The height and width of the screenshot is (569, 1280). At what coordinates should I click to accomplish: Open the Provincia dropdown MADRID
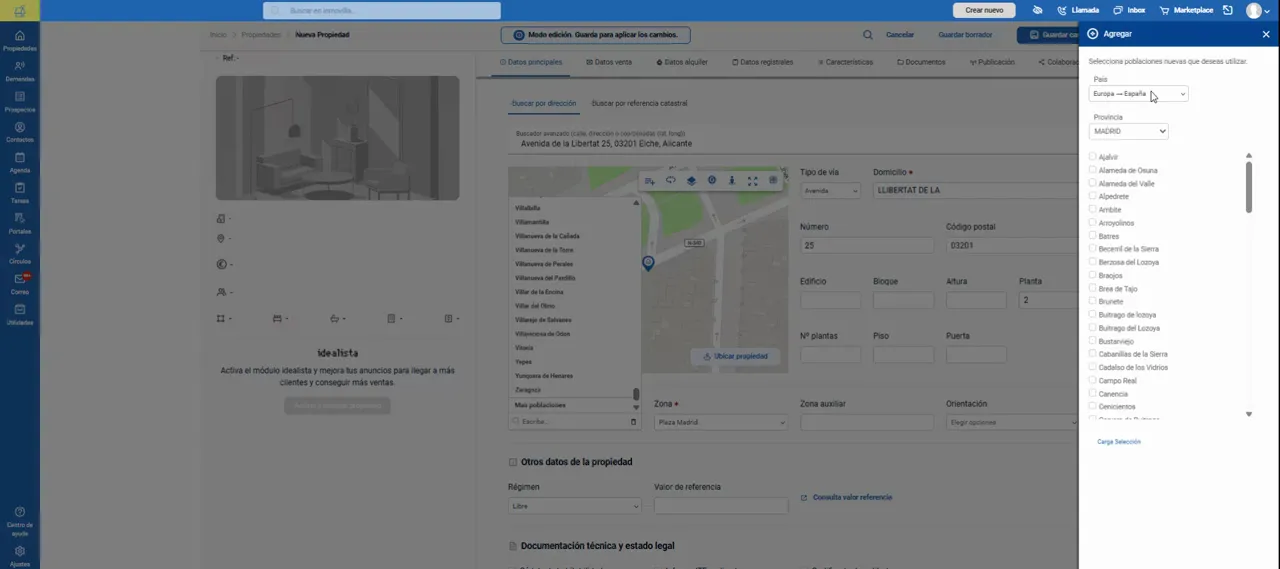(1128, 131)
